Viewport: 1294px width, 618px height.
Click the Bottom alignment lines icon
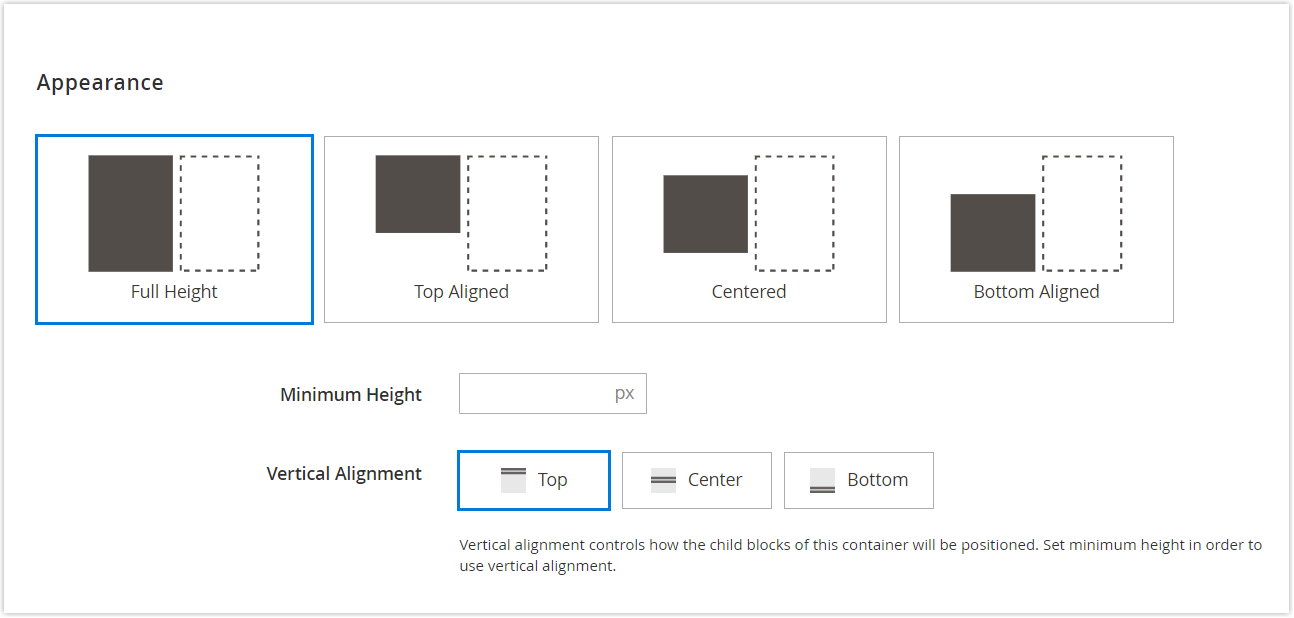tap(822, 480)
